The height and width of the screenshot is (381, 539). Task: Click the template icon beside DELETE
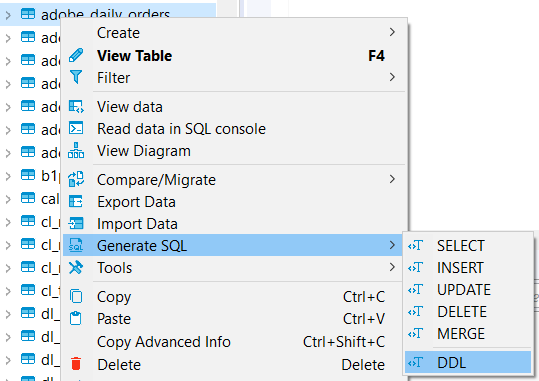click(x=415, y=312)
